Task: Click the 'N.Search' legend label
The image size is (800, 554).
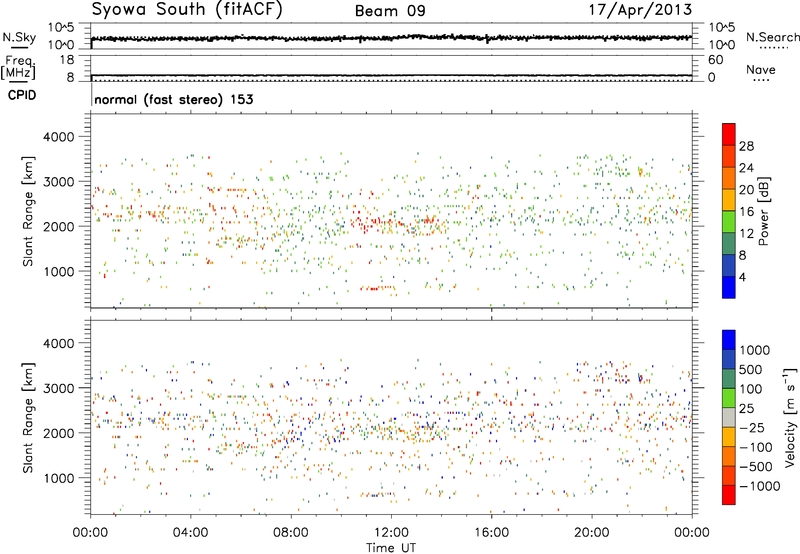Action: (x=772, y=37)
